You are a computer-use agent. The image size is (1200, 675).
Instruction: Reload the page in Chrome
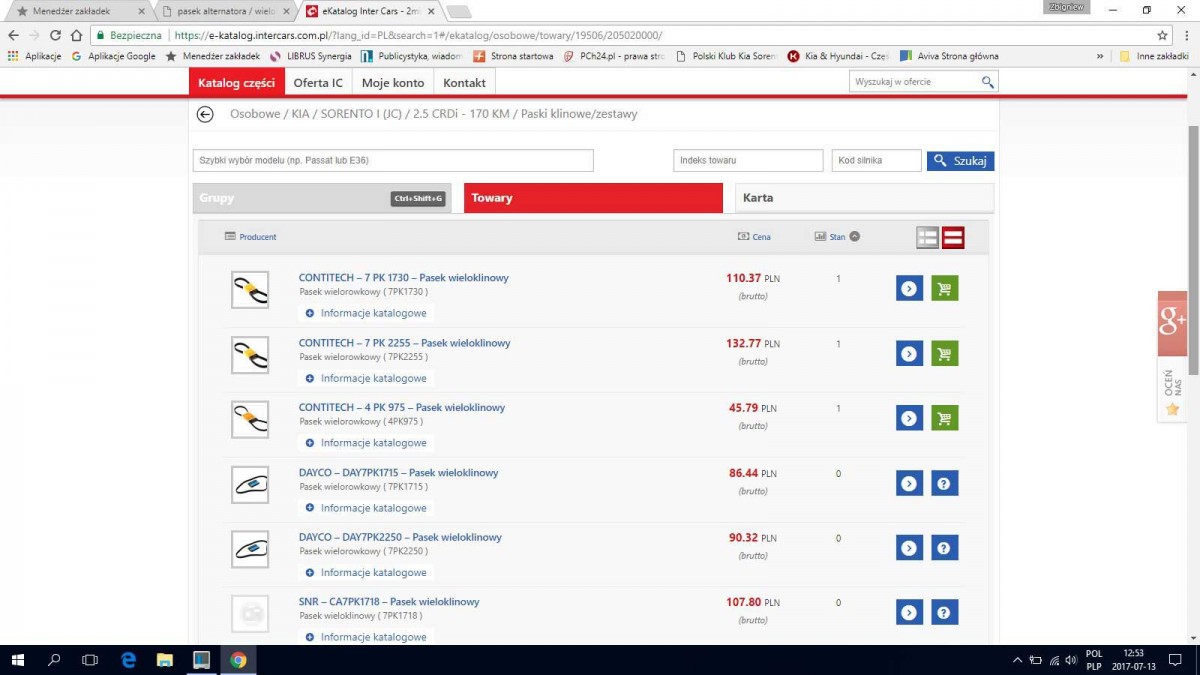click(55, 35)
